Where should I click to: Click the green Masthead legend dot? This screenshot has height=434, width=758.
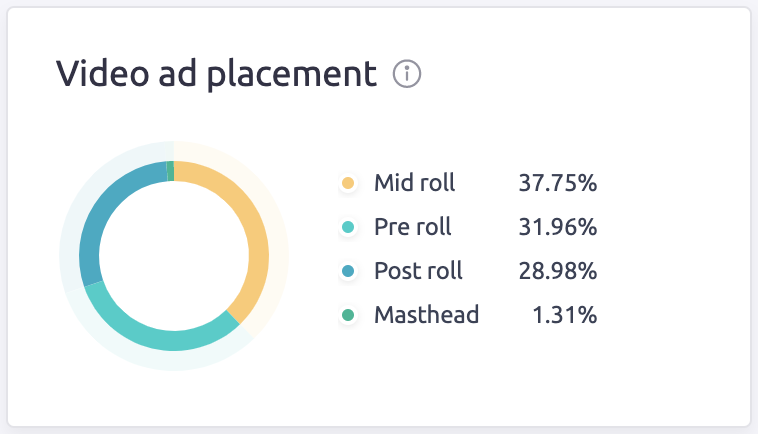pyautogui.click(x=348, y=316)
